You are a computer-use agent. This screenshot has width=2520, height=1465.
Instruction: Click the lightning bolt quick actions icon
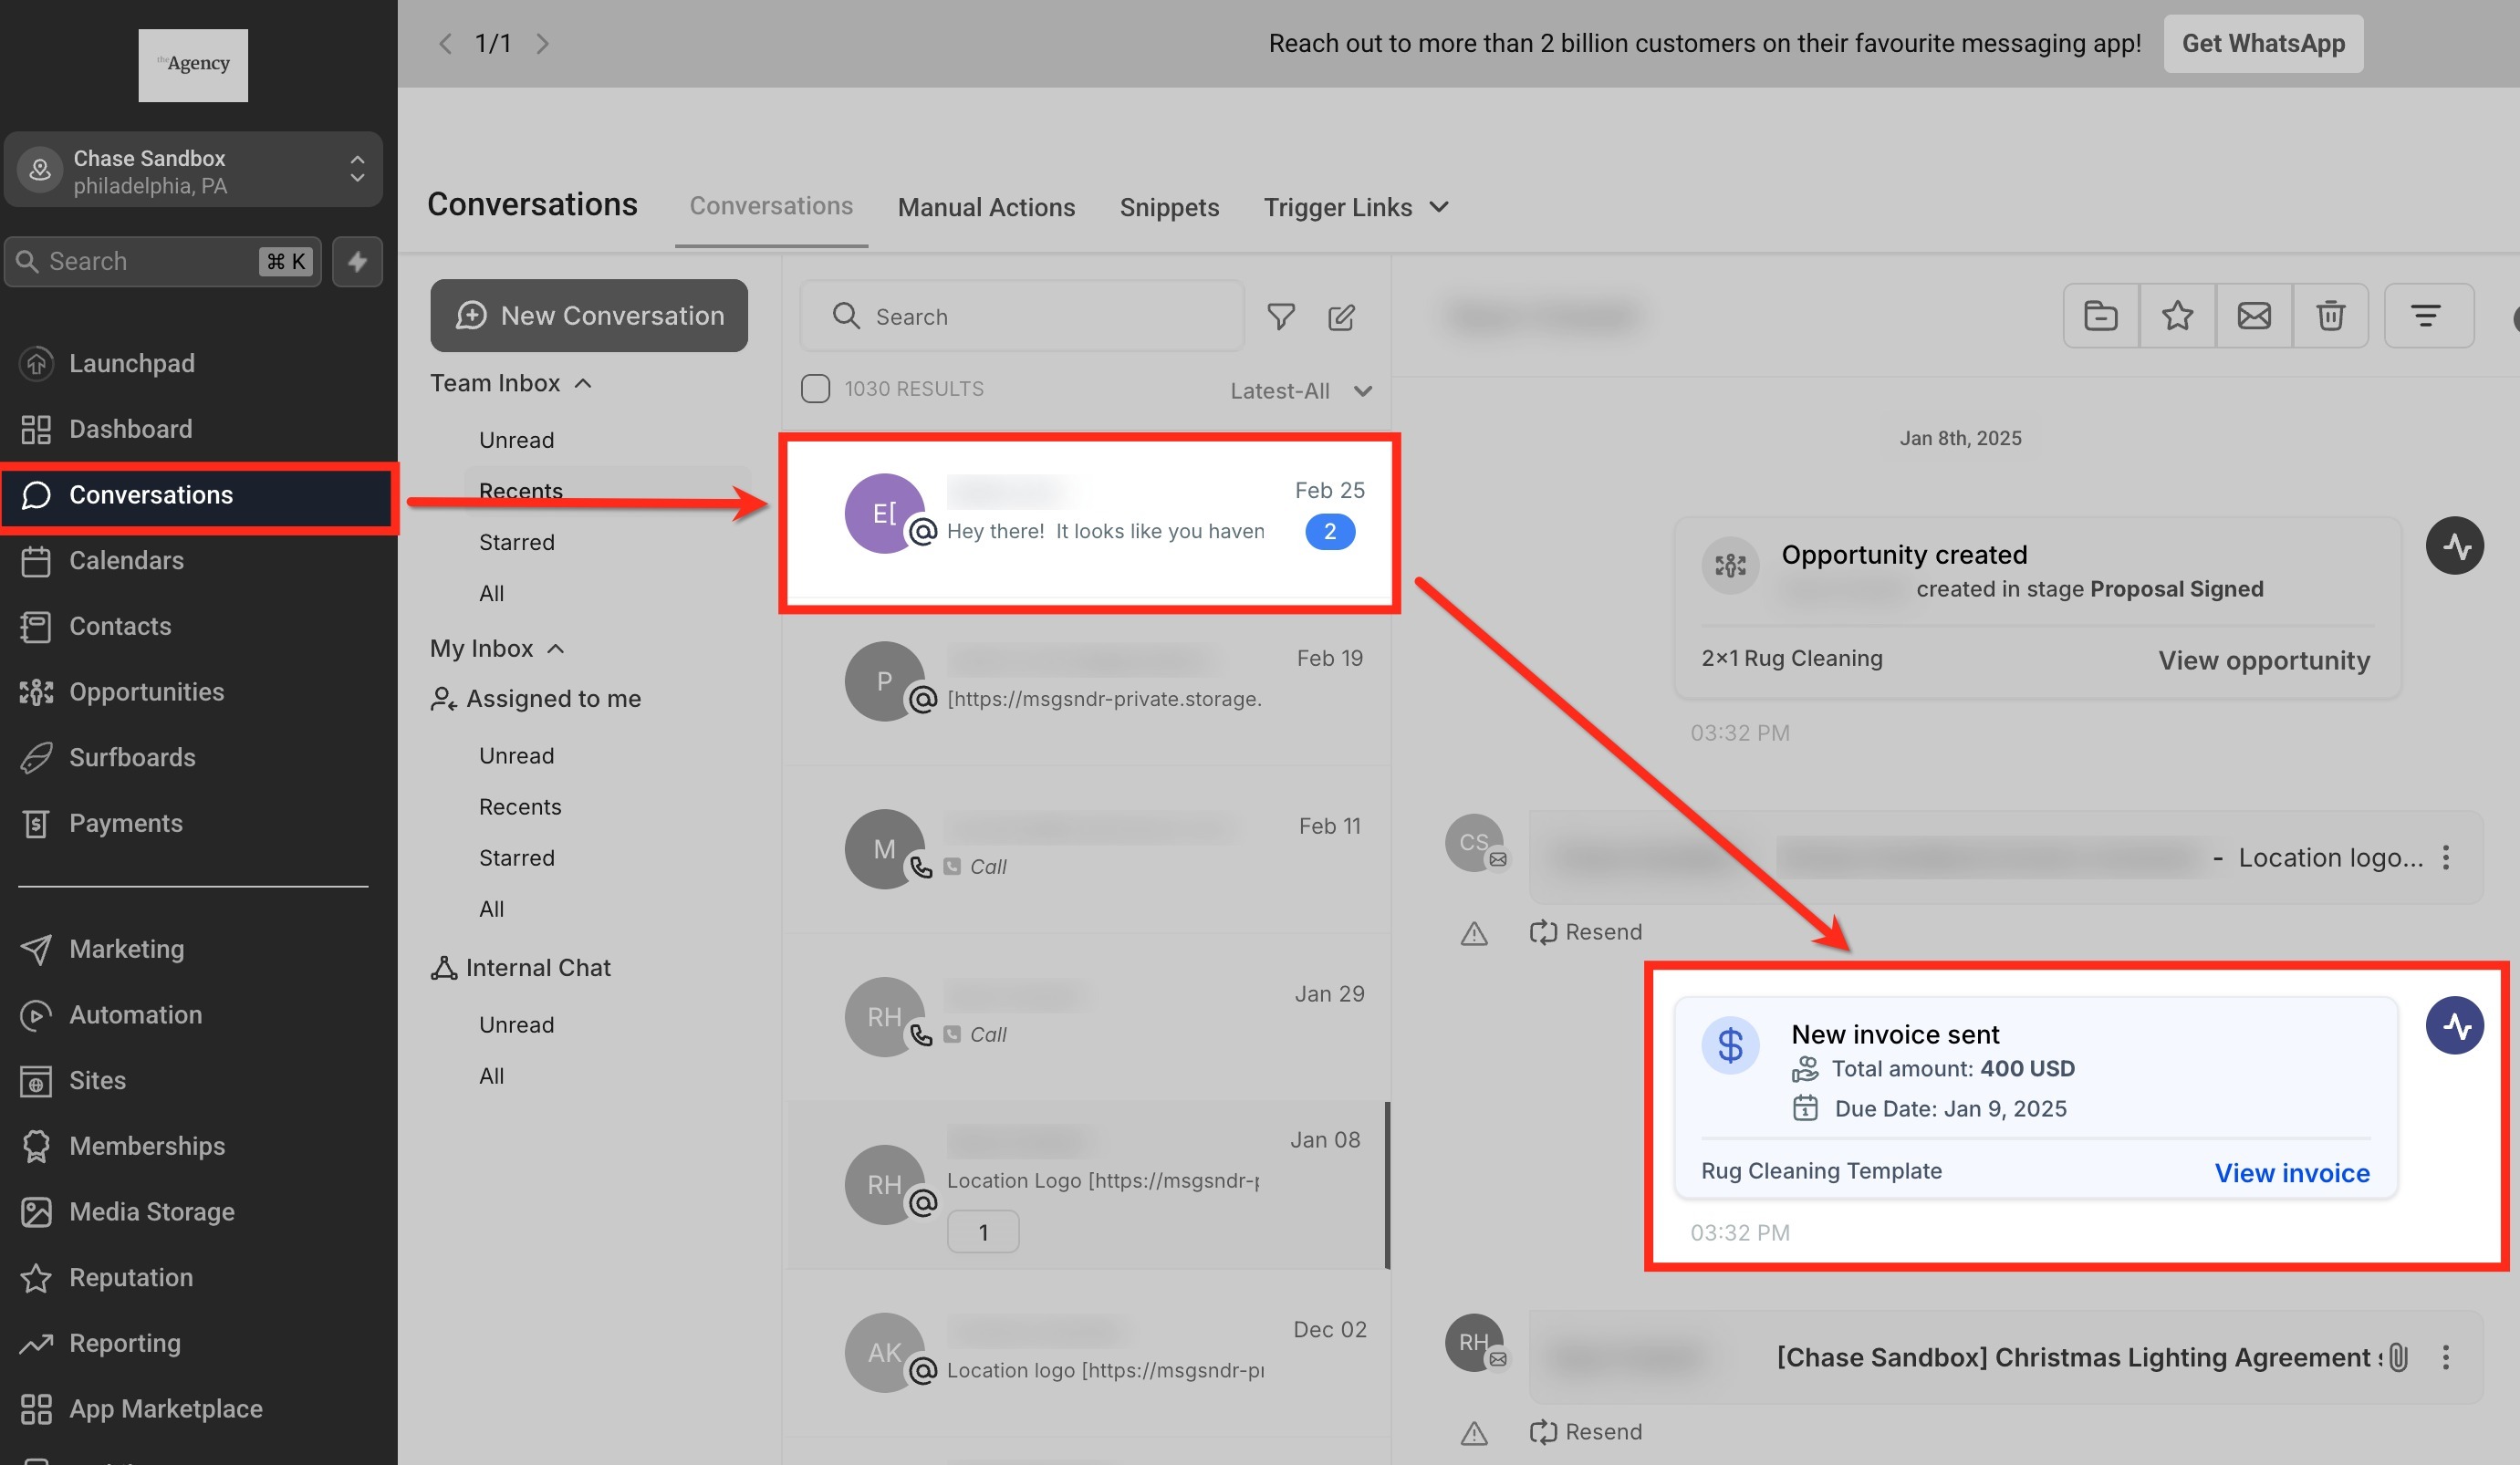357,262
